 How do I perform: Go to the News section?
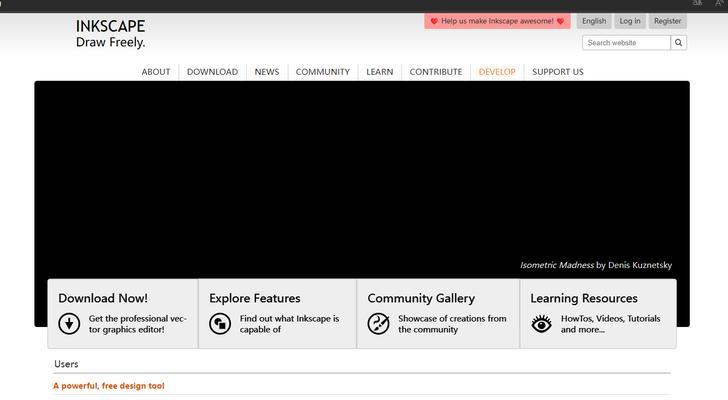click(x=266, y=72)
